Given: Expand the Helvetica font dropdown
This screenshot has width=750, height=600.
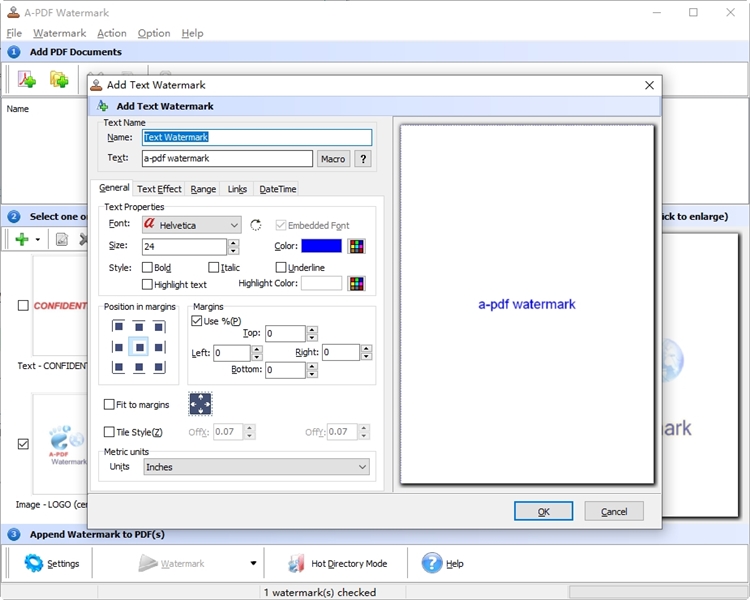Looking at the screenshot, I should (234, 226).
